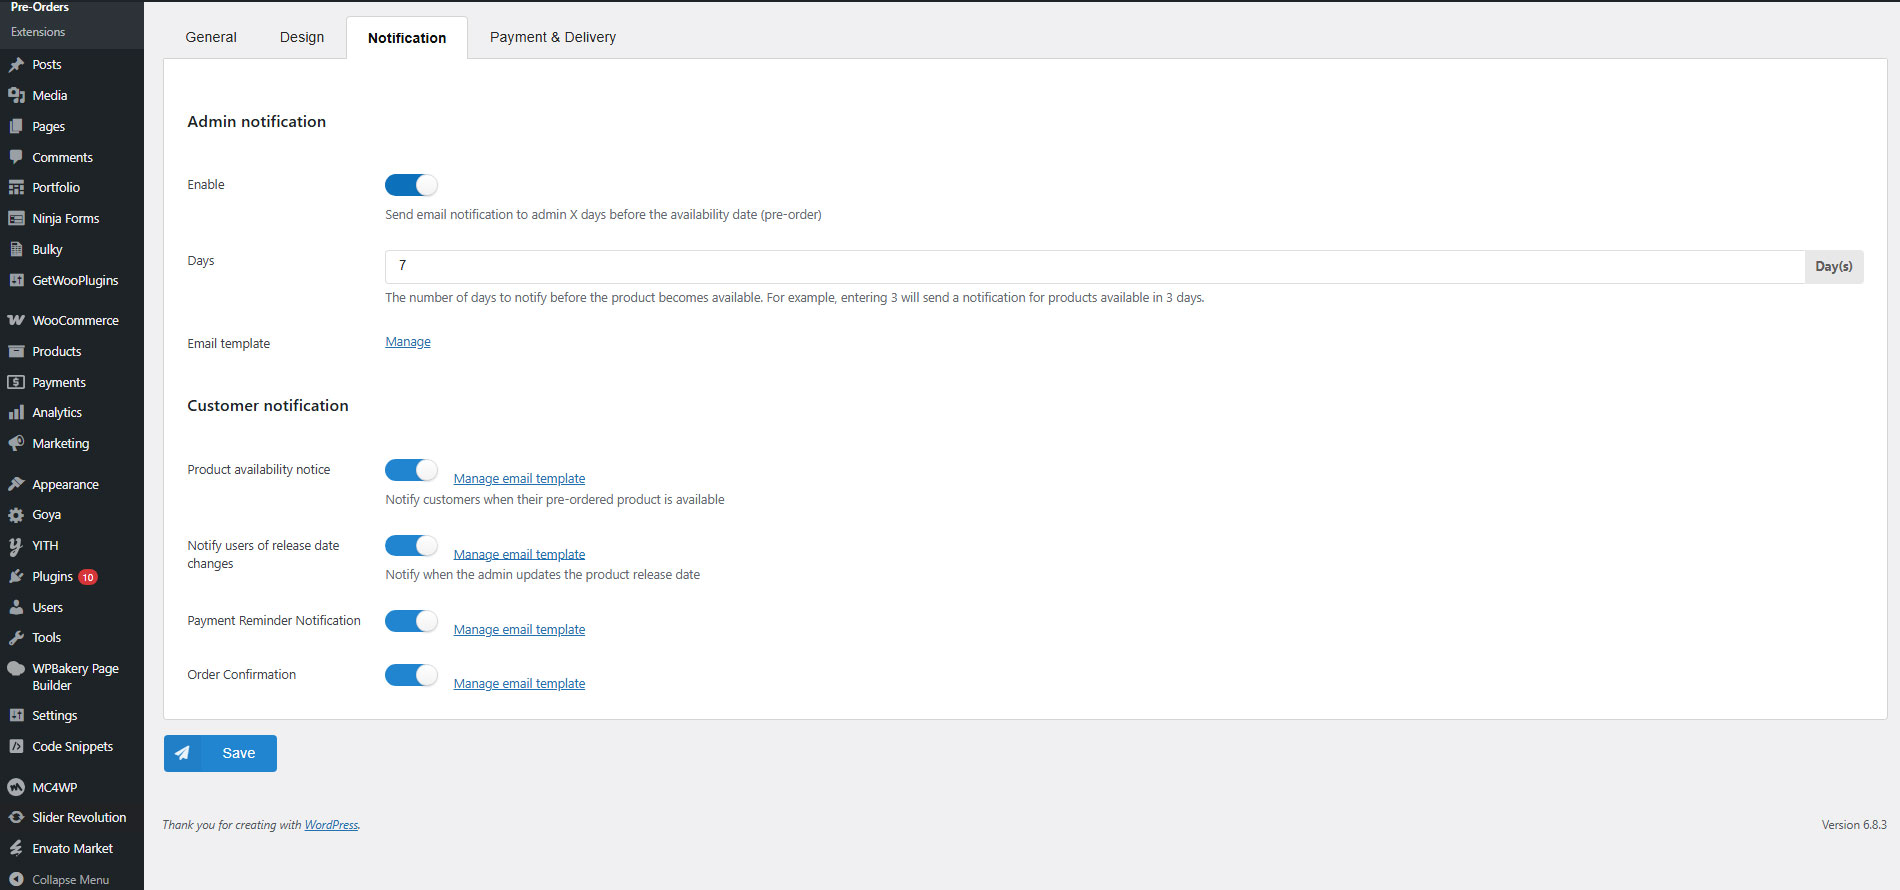Manage email template for release date changes

click(519, 554)
